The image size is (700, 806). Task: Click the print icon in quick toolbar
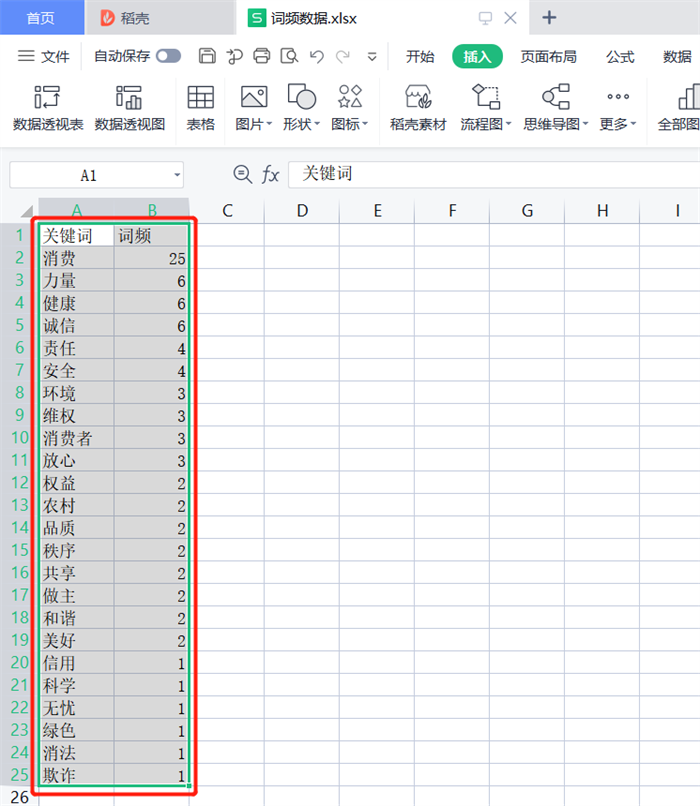point(262,56)
